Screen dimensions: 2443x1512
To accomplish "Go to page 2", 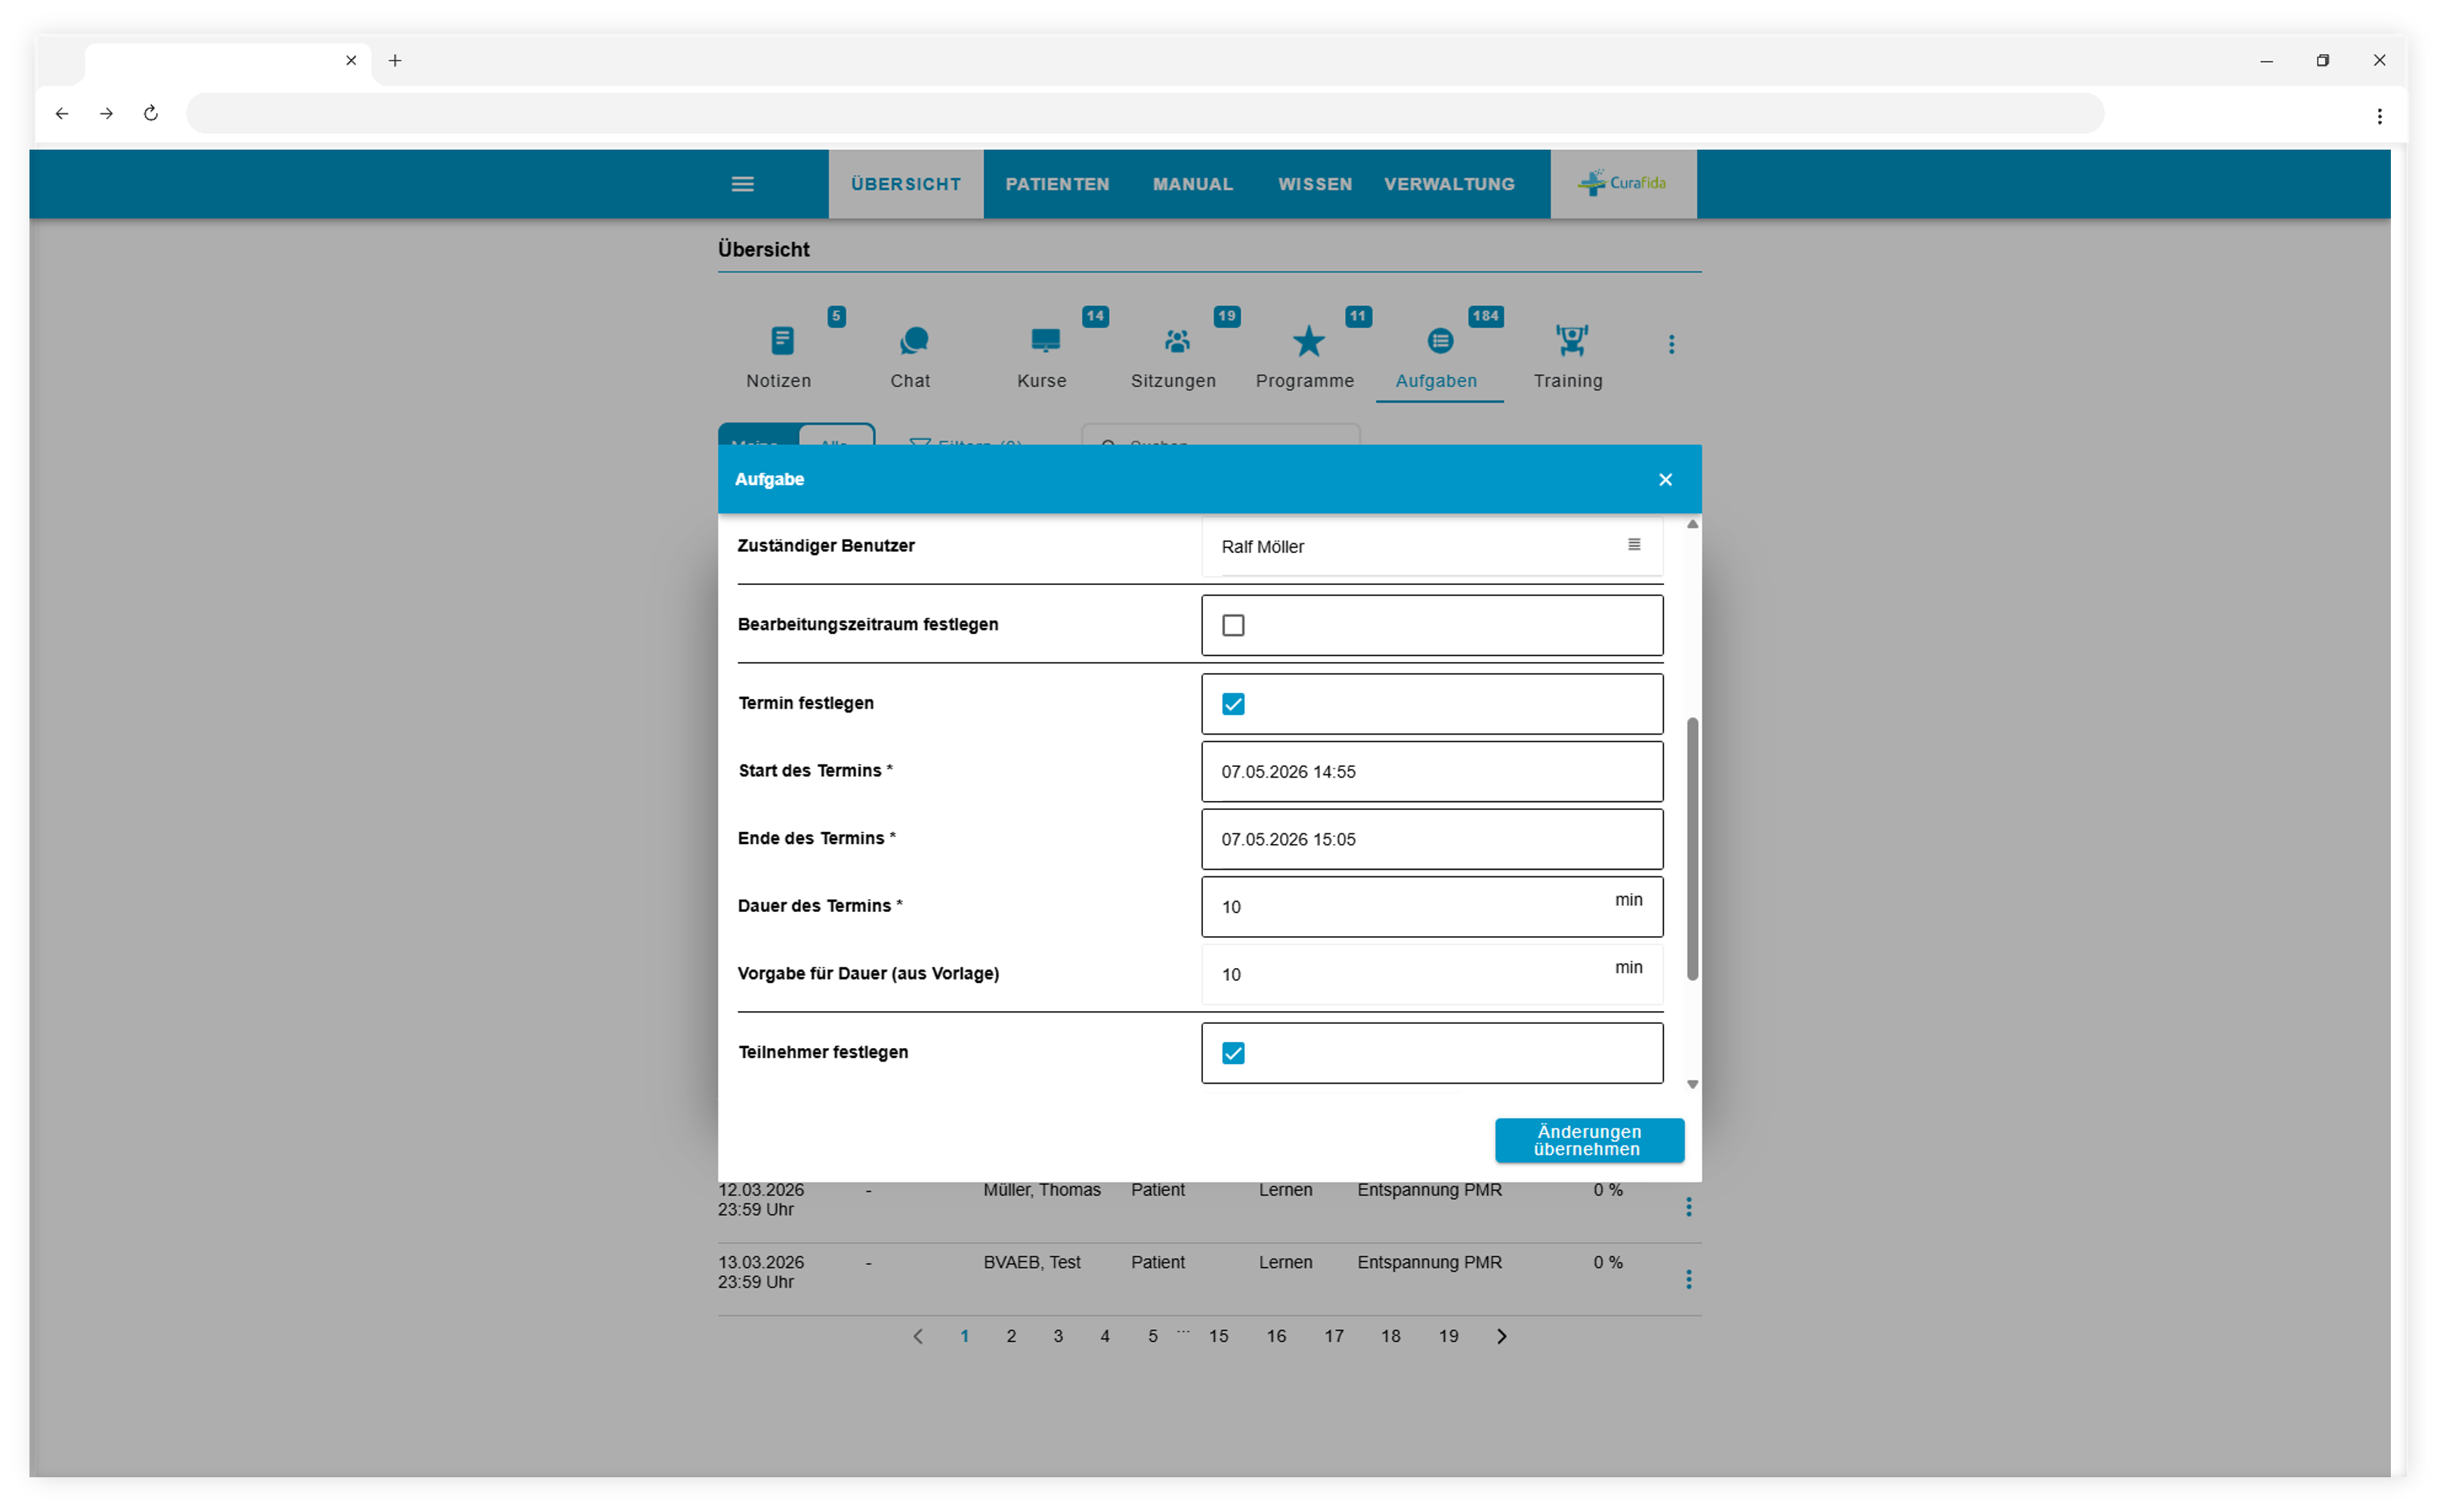I will [x=1011, y=1336].
